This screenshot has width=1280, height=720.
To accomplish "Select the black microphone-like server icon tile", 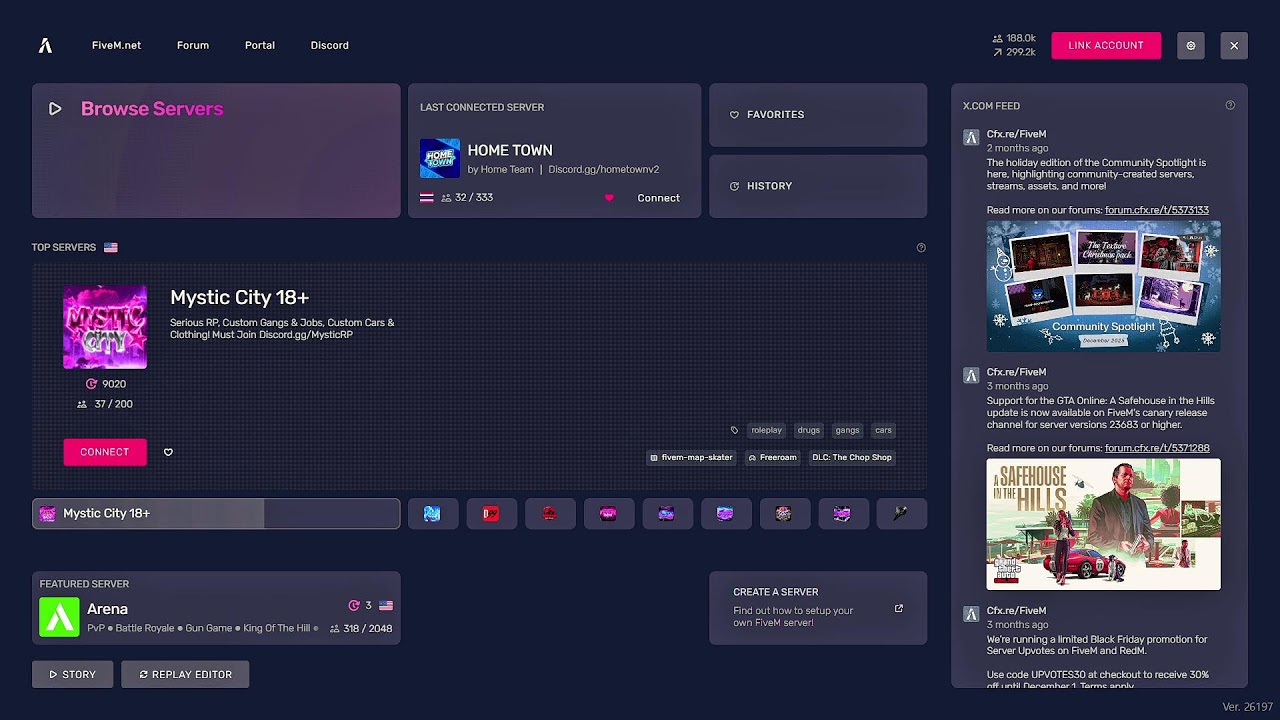I will [901, 513].
